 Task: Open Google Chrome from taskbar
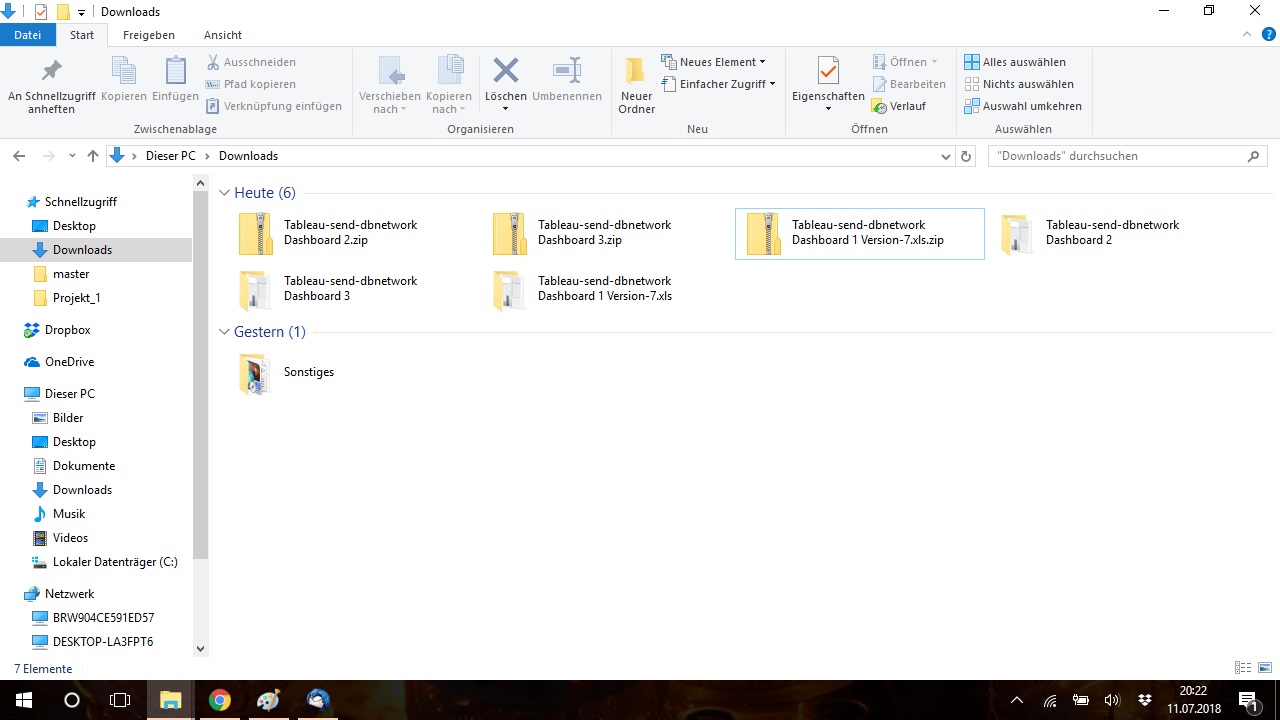tap(220, 700)
